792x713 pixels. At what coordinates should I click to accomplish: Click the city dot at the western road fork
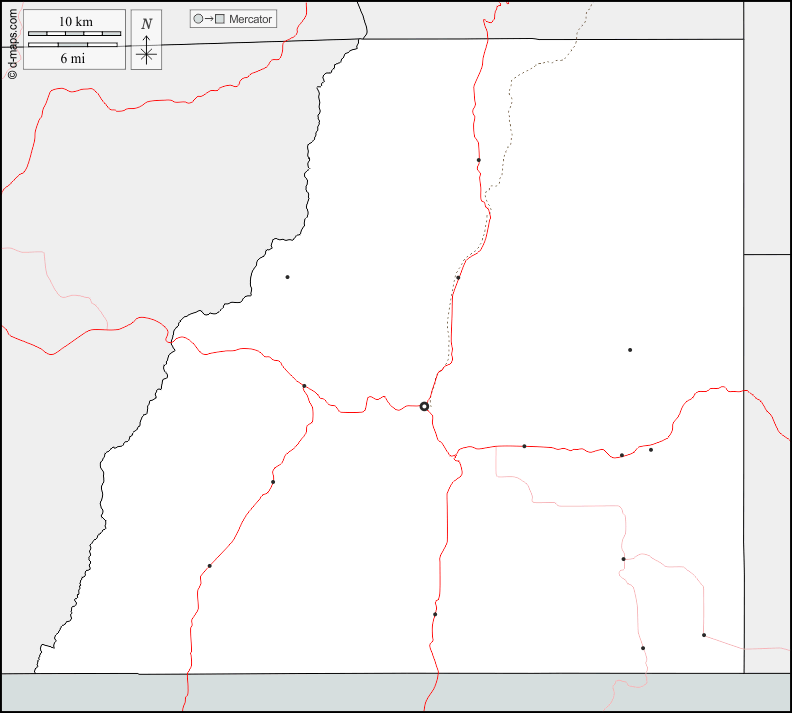pyautogui.click(x=304, y=386)
